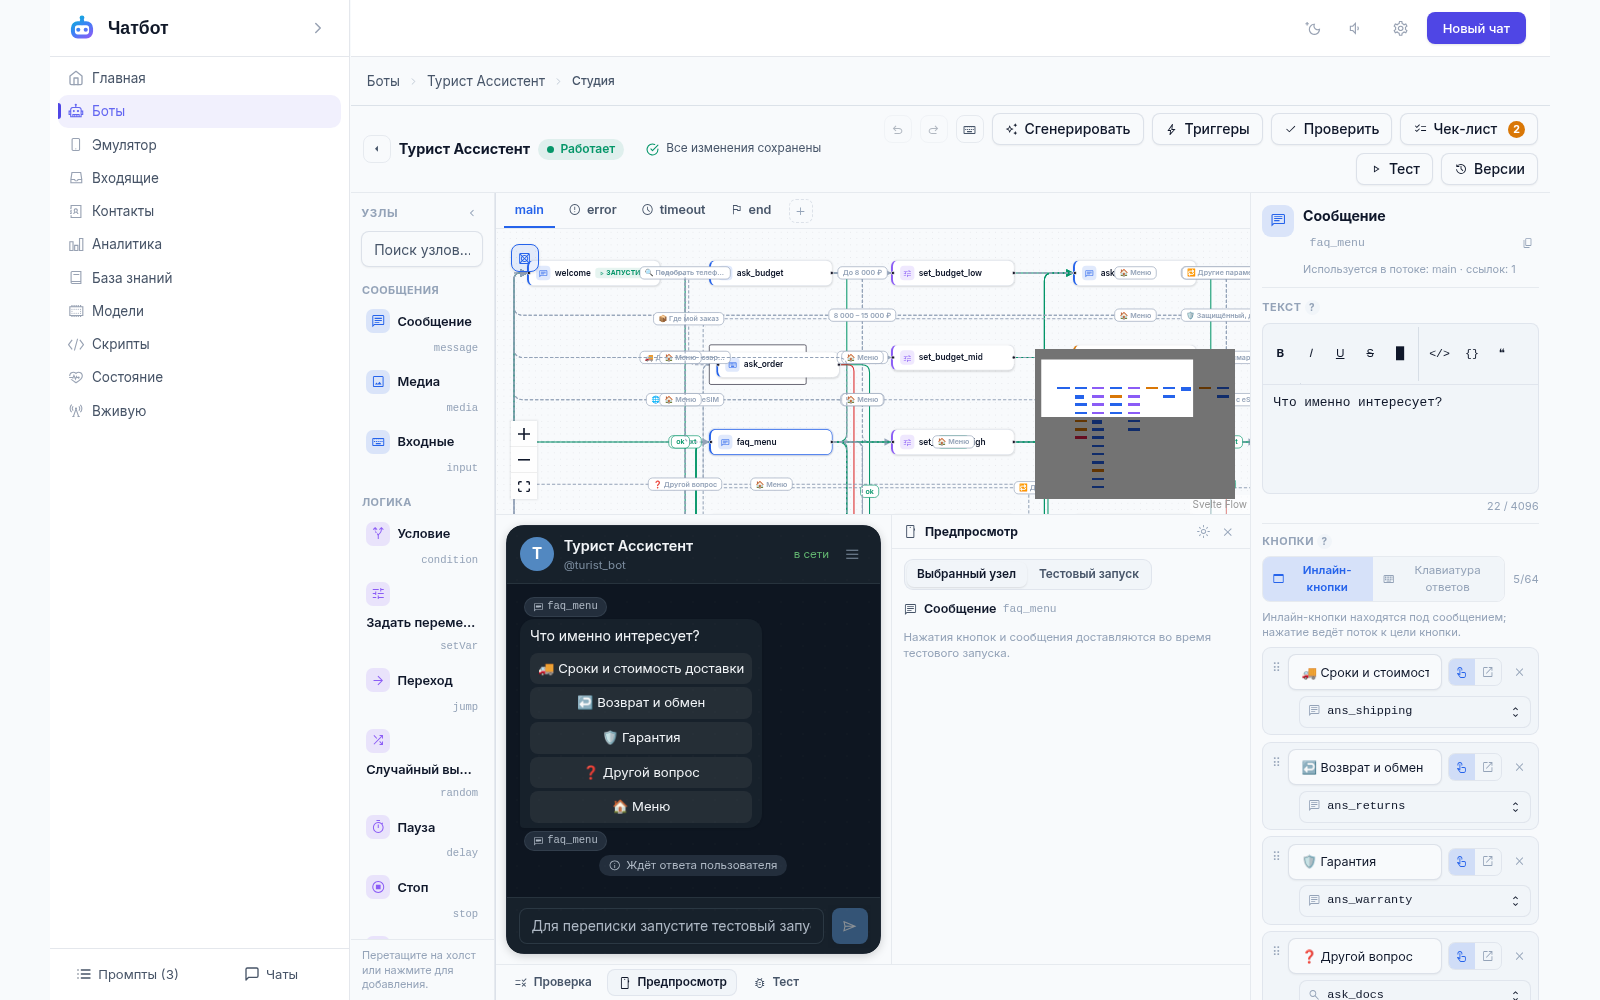Click the undo arrow icon
The height and width of the screenshot is (1000, 1600).
point(897,129)
